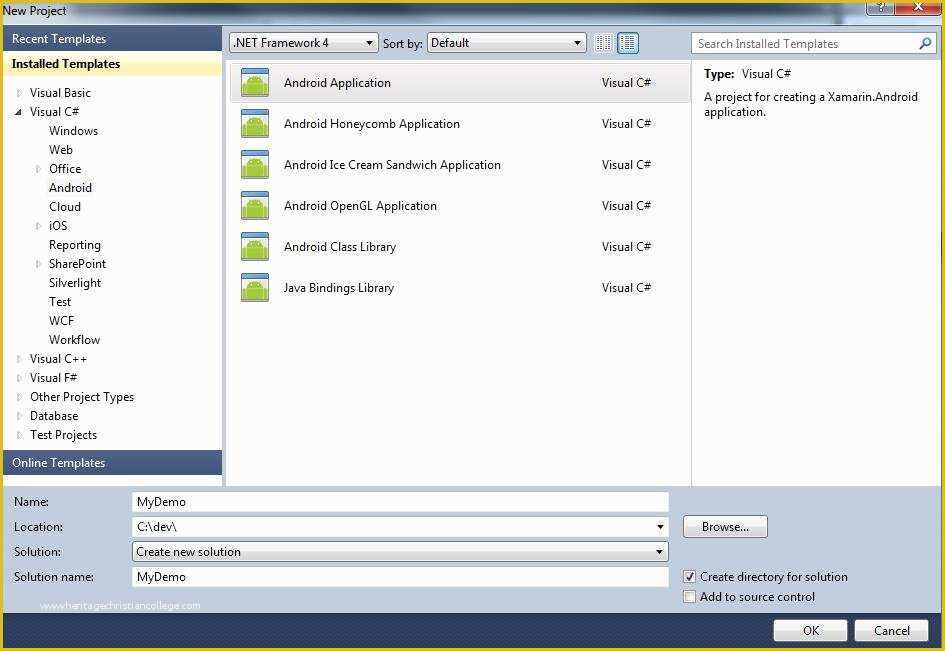This screenshot has width=945, height=651.
Task: Click the Location field showing C:\dev\
Action: (x=400, y=527)
